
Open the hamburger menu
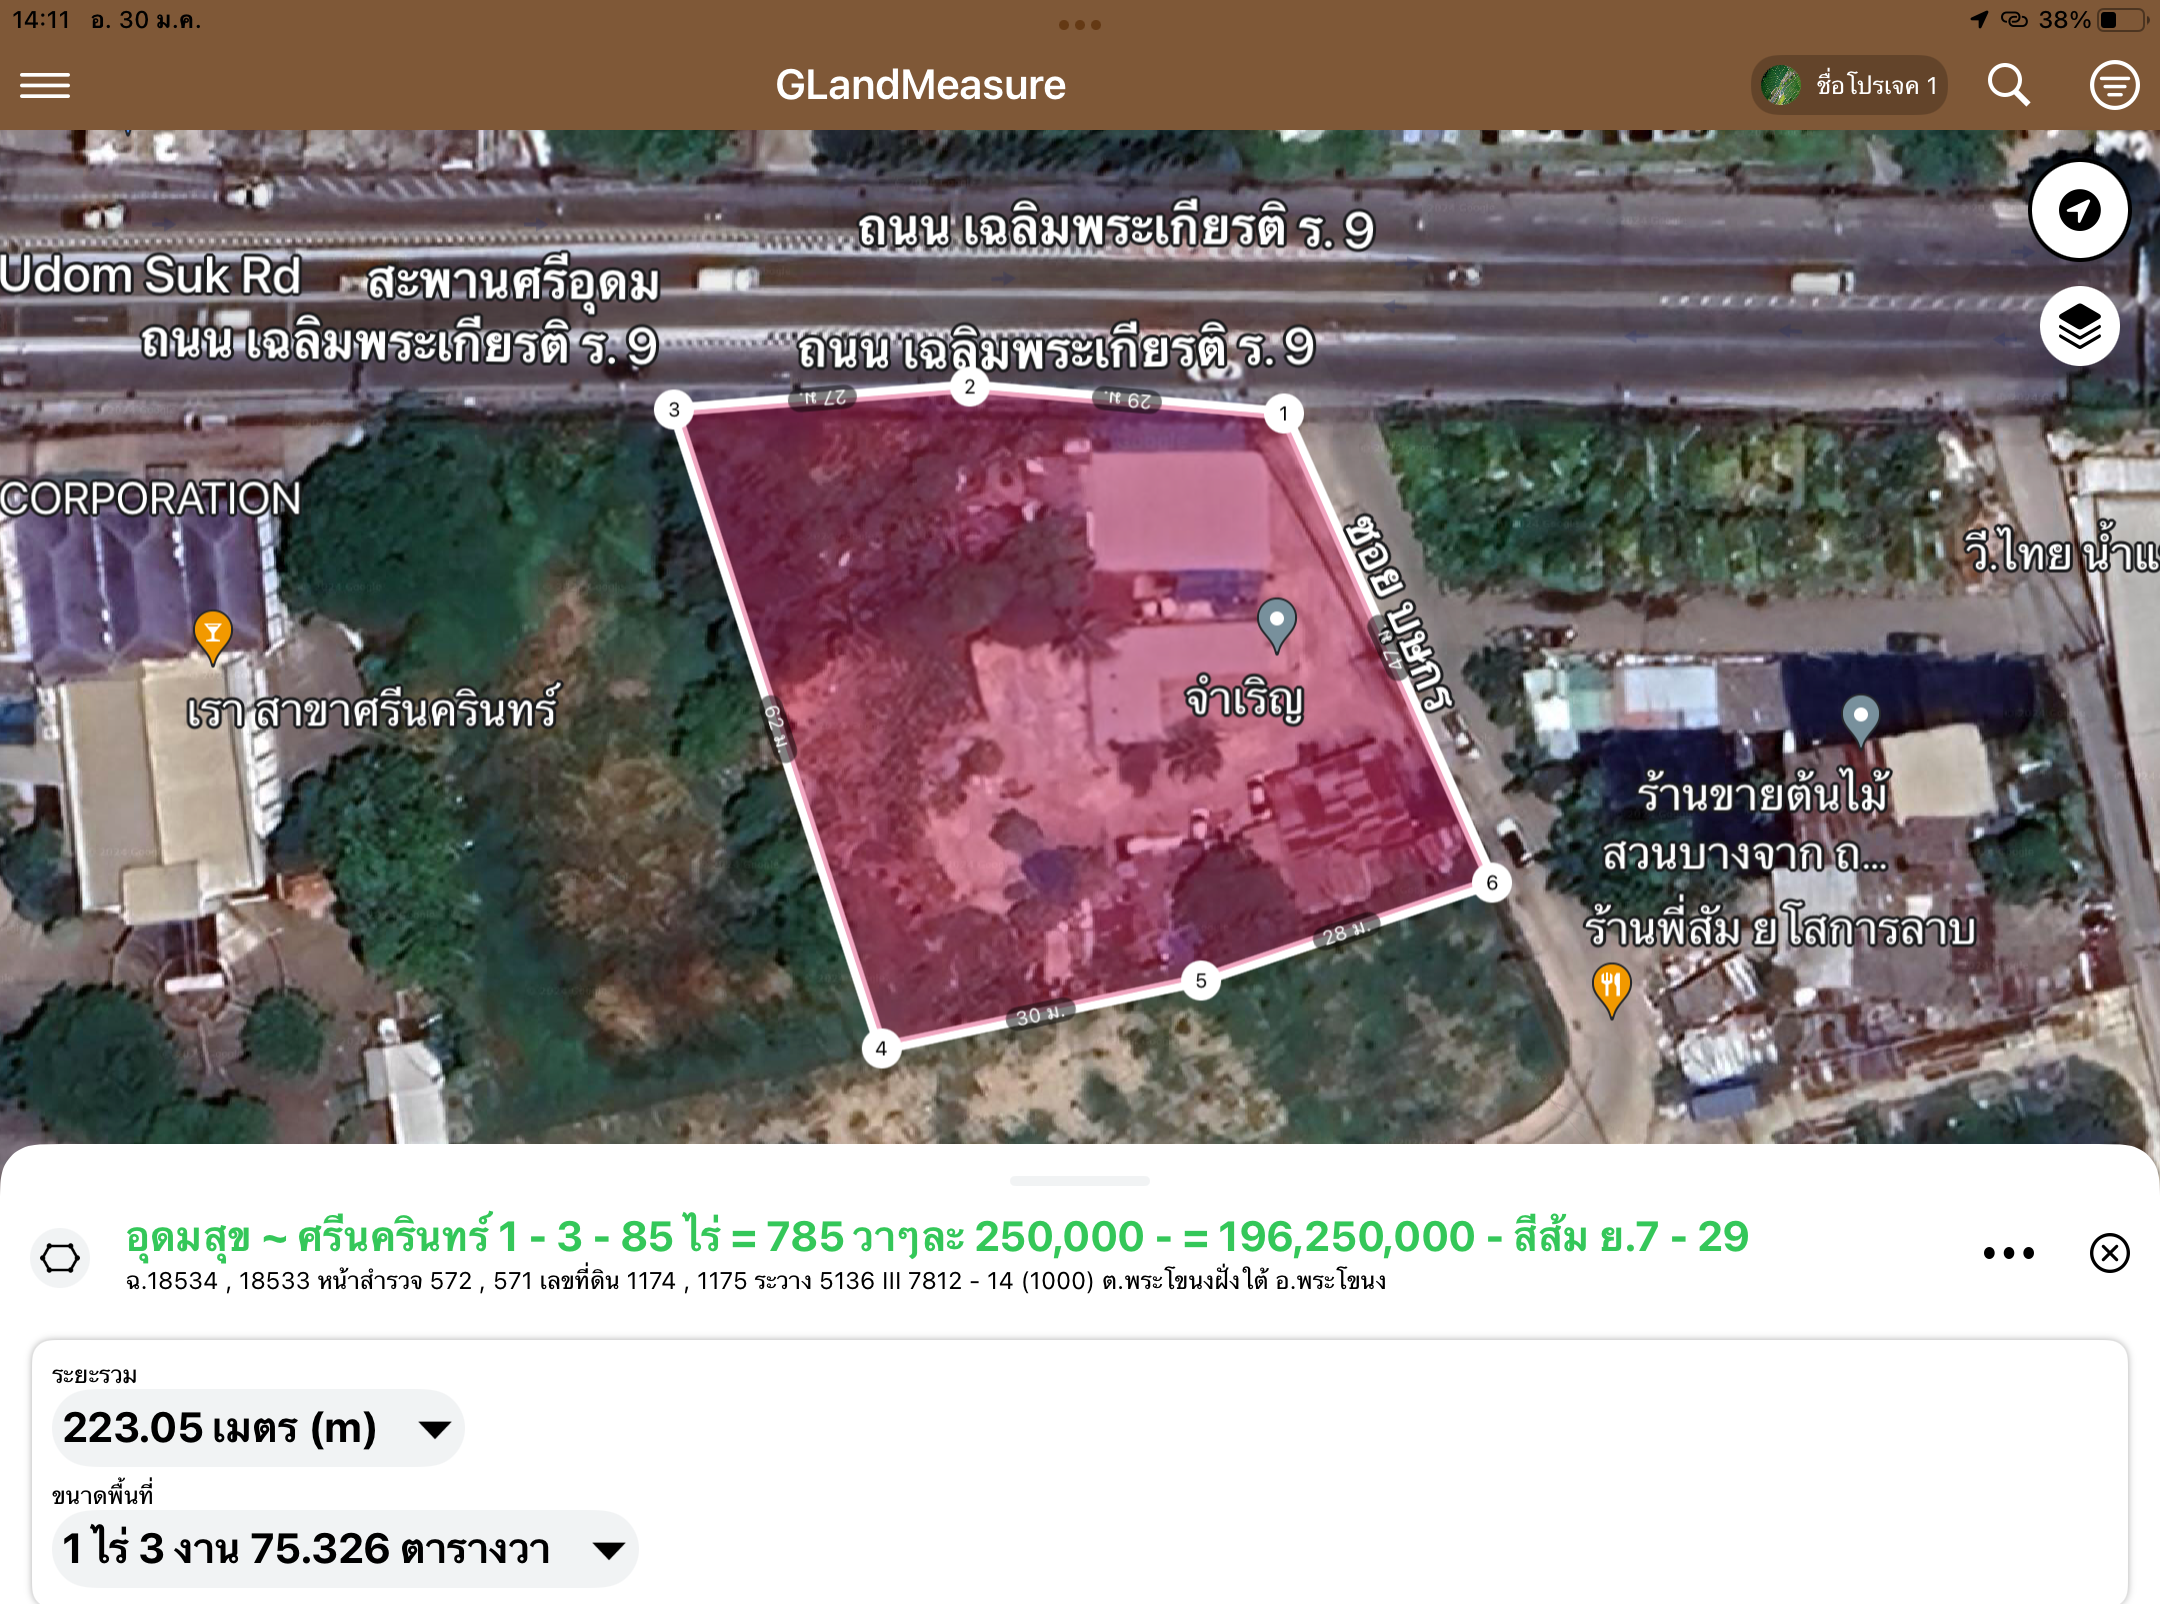pos(45,86)
